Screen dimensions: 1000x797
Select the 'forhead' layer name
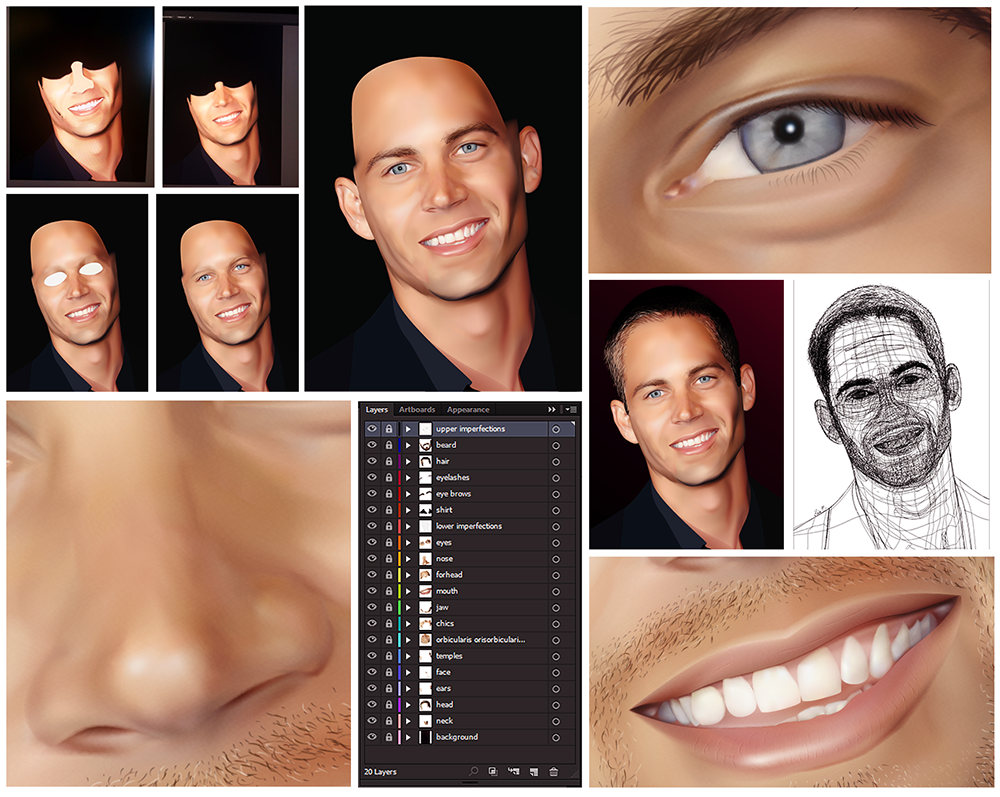[449, 574]
